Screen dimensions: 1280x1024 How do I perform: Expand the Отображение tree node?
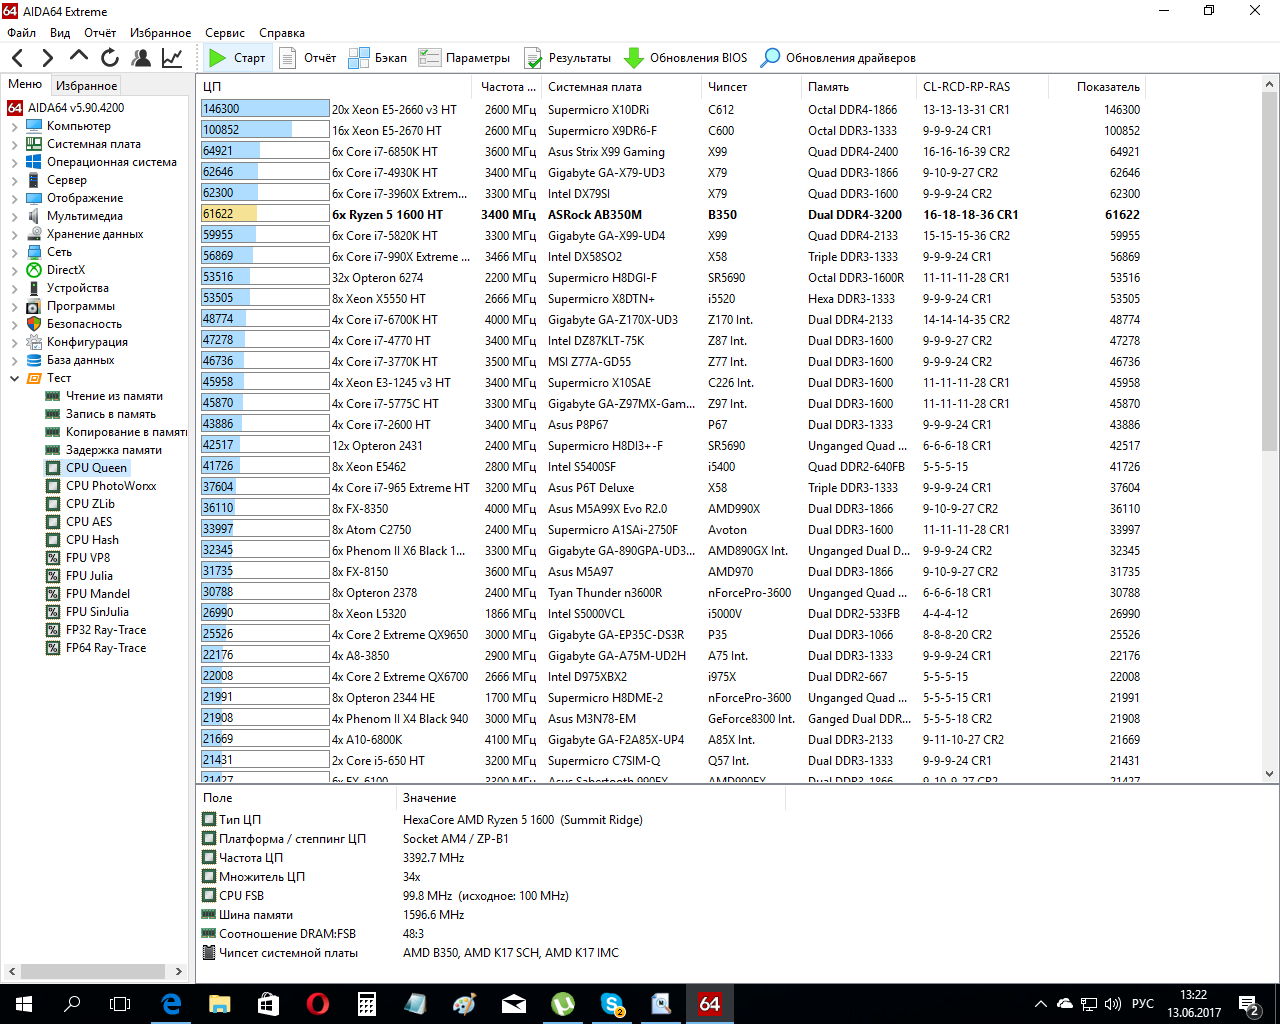pyautogui.click(x=14, y=198)
